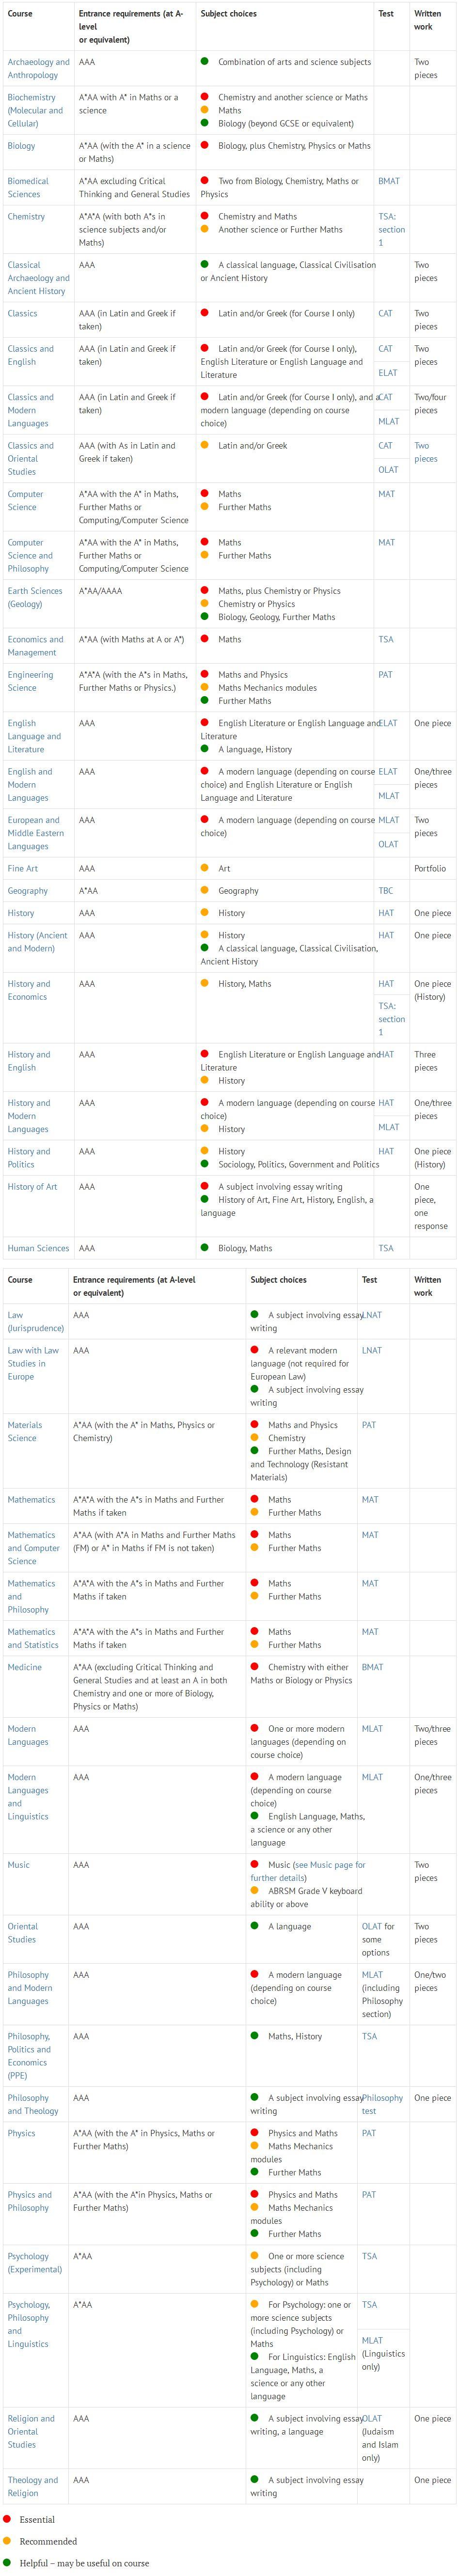
Task: Click the Theology and Religion link
Action: [x=33, y=2486]
